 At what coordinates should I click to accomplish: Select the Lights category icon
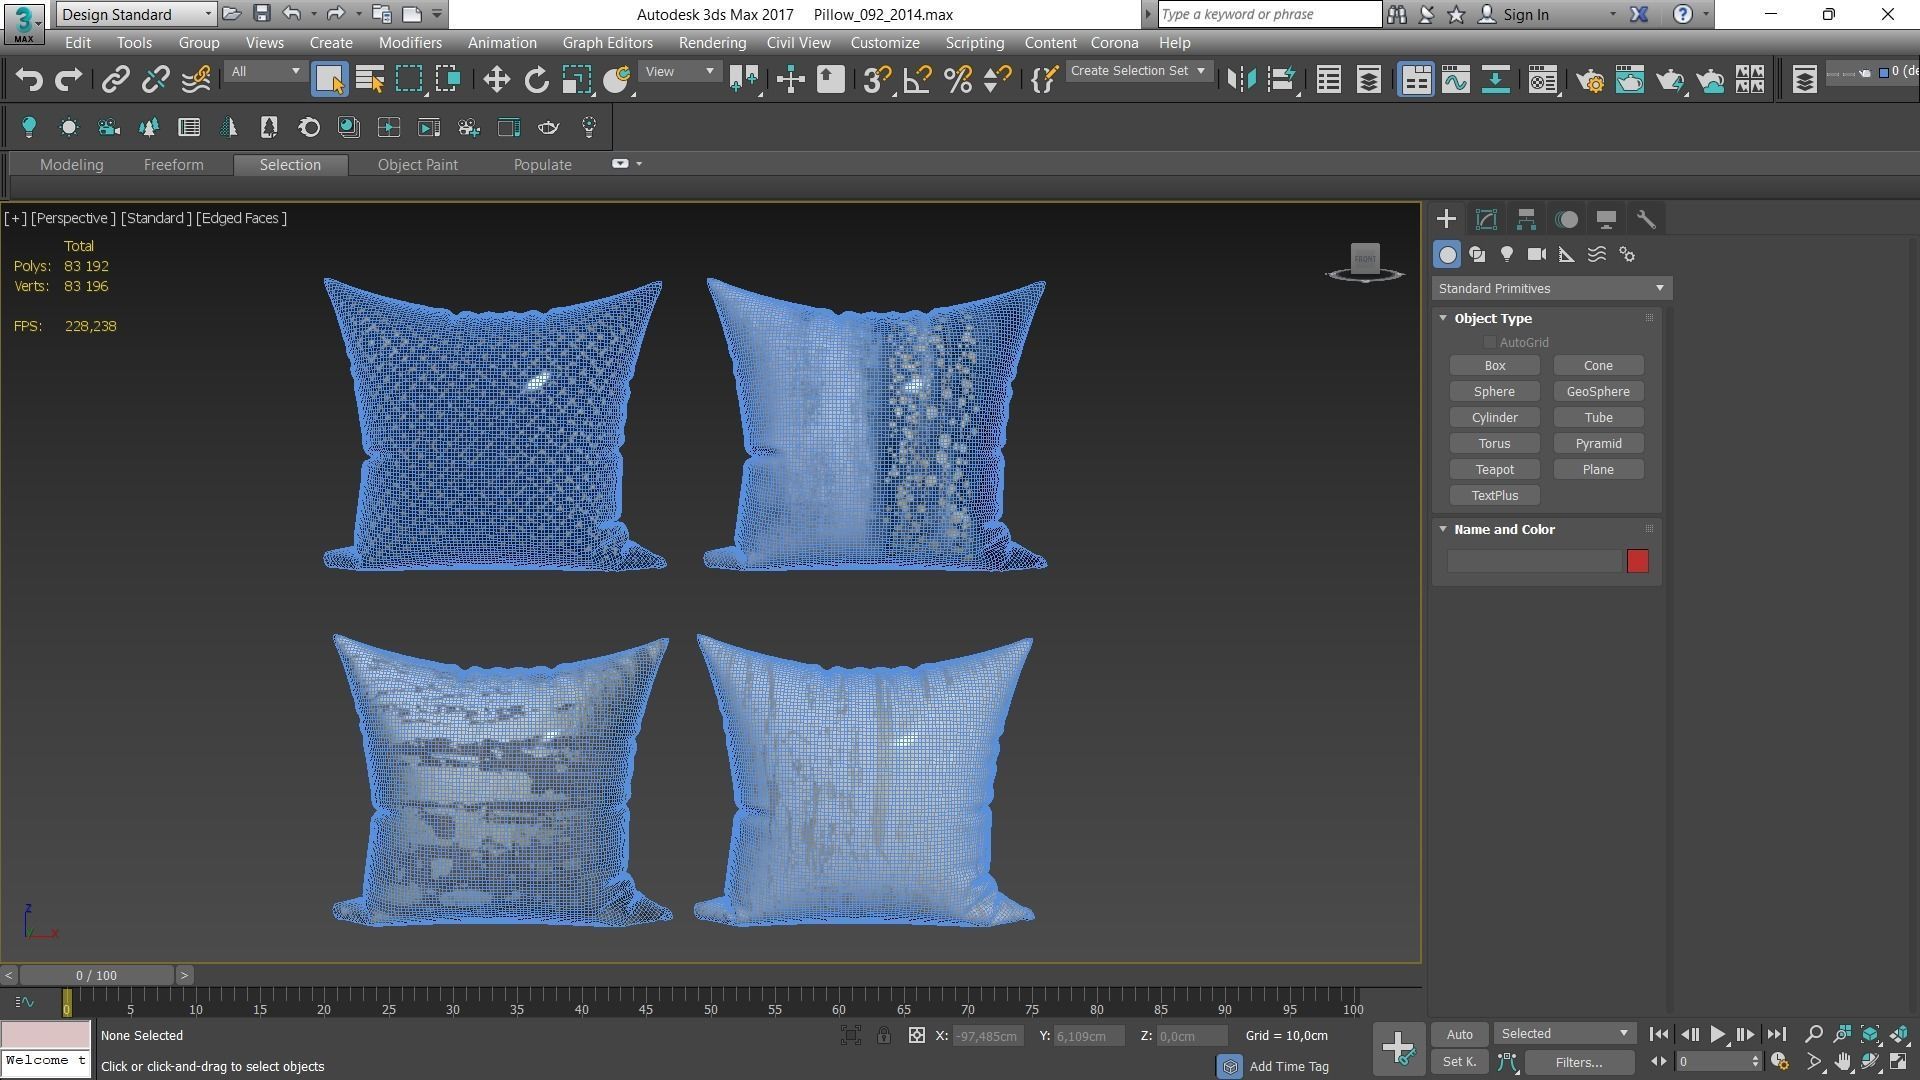pyautogui.click(x=1507, y=255)
